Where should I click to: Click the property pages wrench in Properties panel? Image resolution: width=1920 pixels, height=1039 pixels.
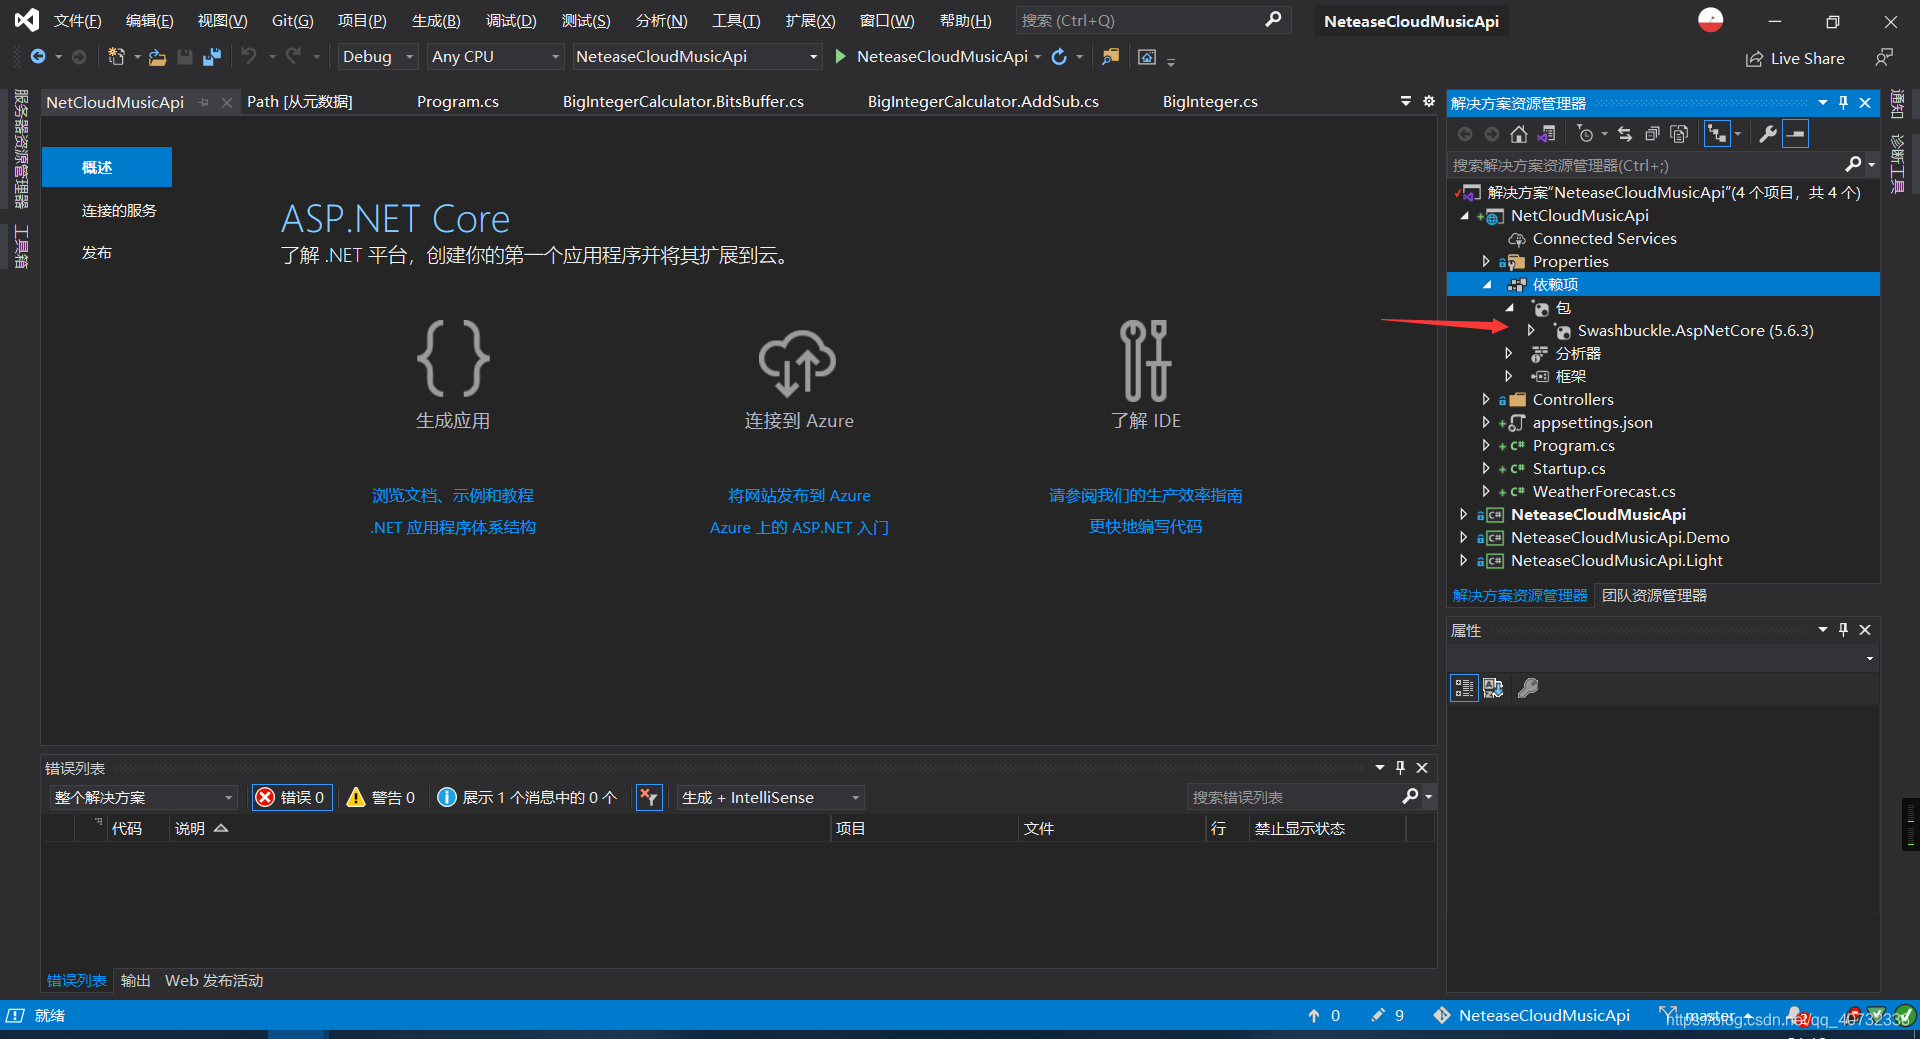(x=1528, y=688)
